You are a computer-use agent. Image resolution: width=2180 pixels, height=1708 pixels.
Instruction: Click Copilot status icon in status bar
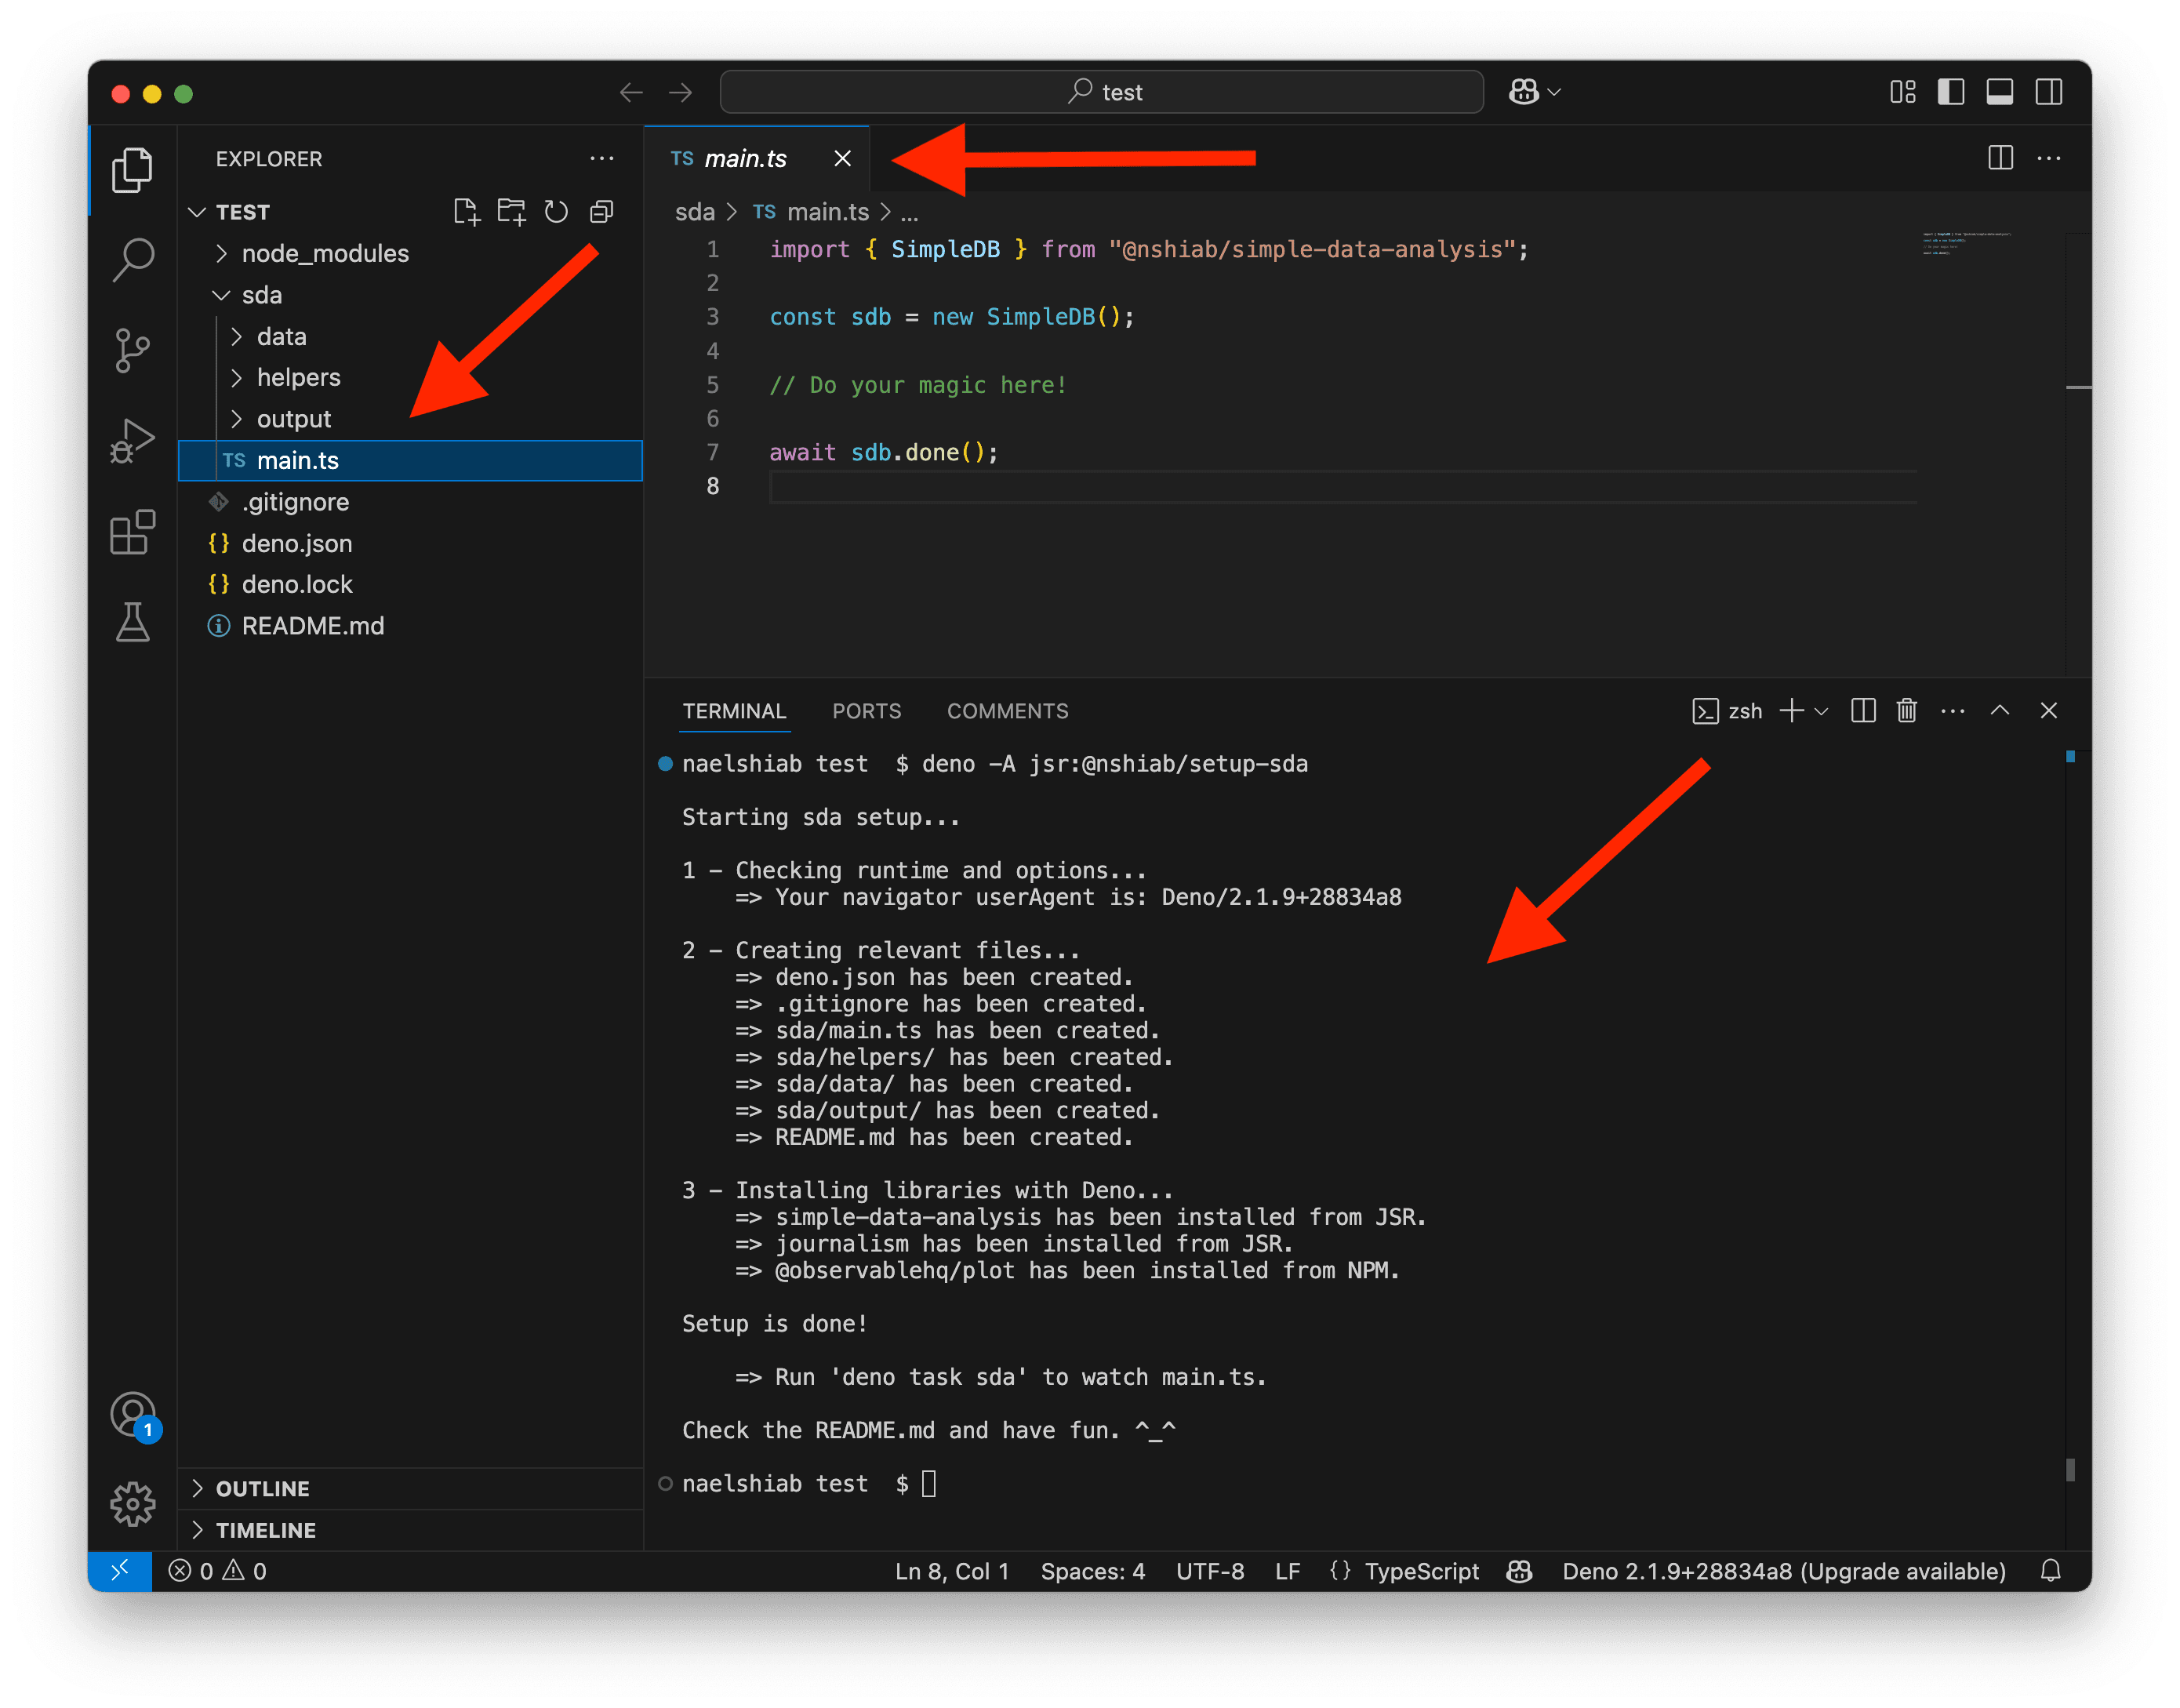click(1519, 1571)
